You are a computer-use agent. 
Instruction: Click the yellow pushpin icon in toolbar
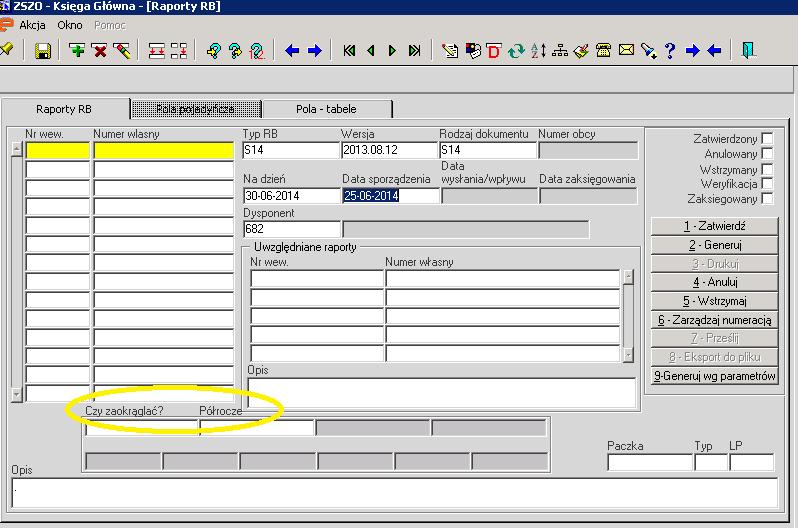click(6, 50)
